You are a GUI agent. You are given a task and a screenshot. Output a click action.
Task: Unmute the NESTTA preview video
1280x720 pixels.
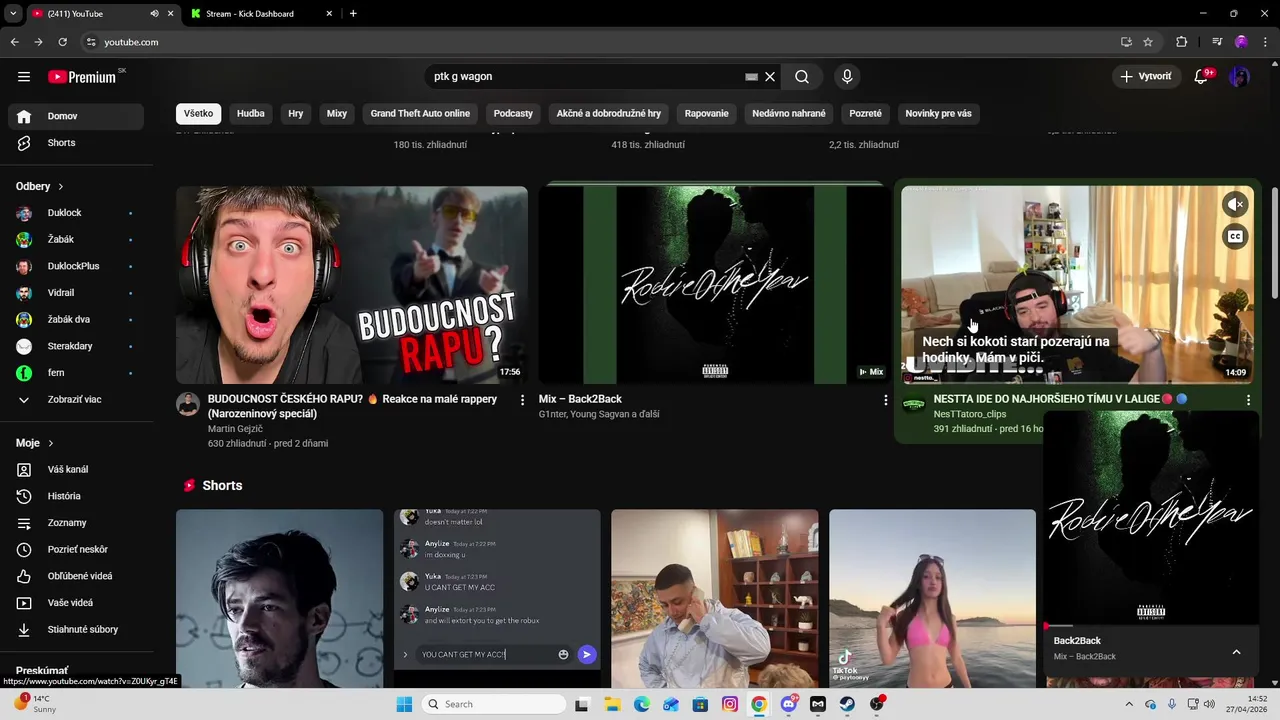click(1236, 204)
